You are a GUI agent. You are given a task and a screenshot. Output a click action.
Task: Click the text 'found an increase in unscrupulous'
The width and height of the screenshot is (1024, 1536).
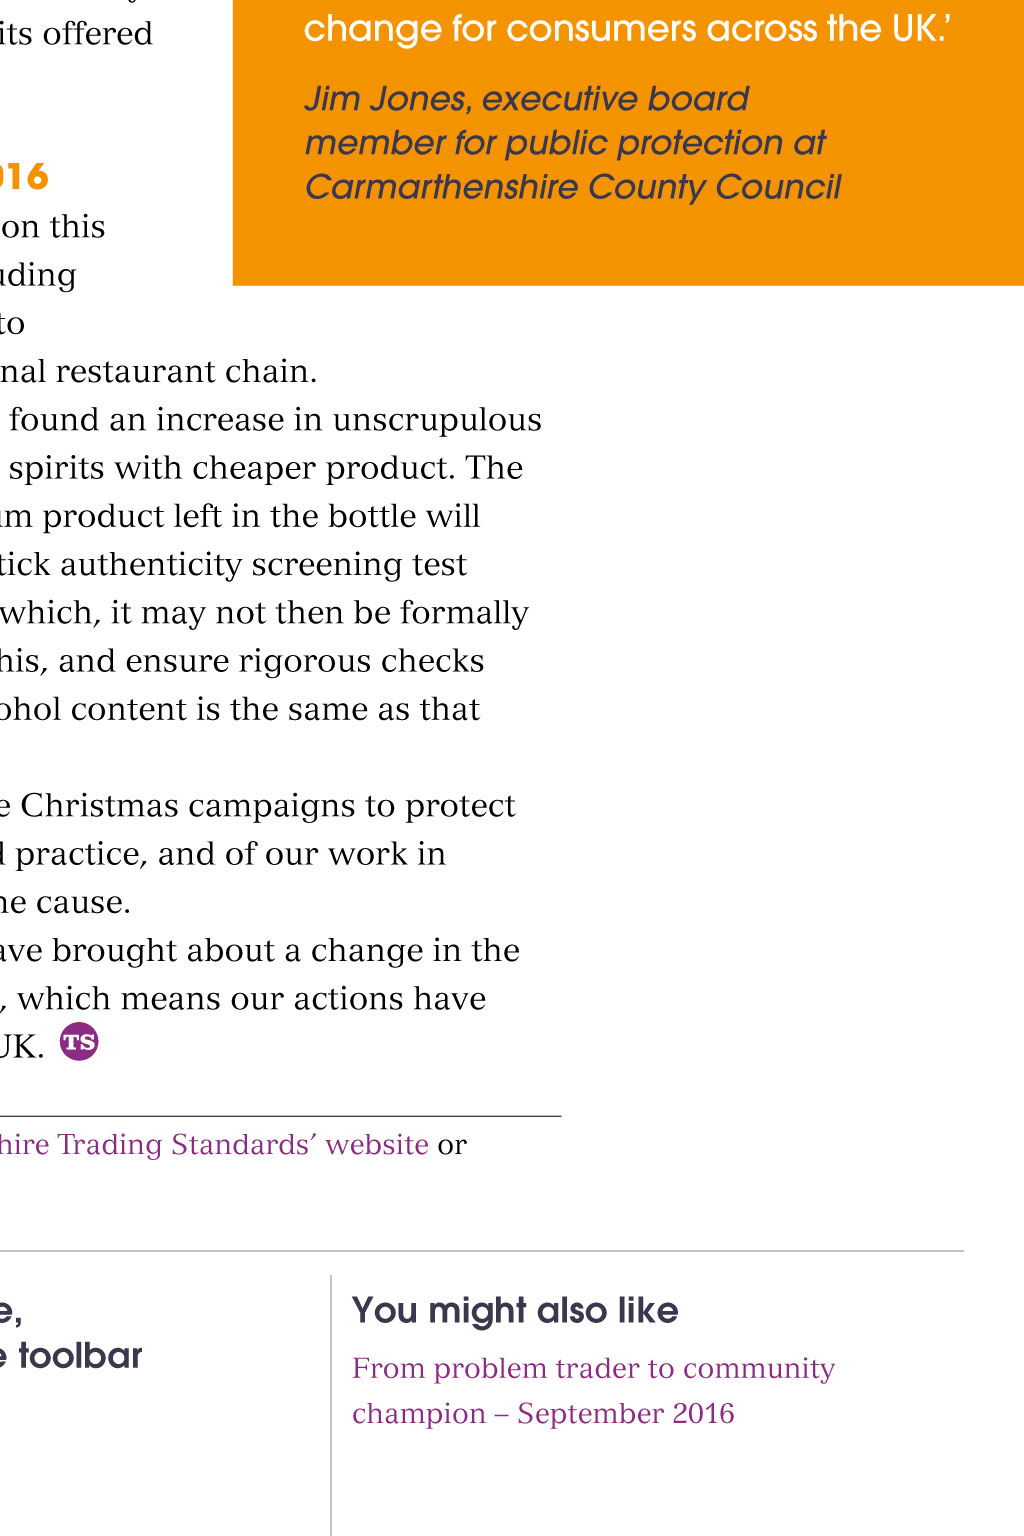coord(275,420)
